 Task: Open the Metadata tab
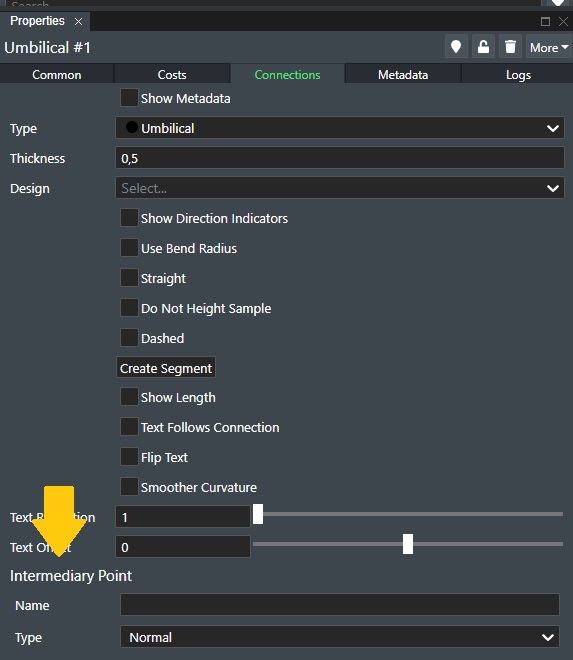point(403,75)
